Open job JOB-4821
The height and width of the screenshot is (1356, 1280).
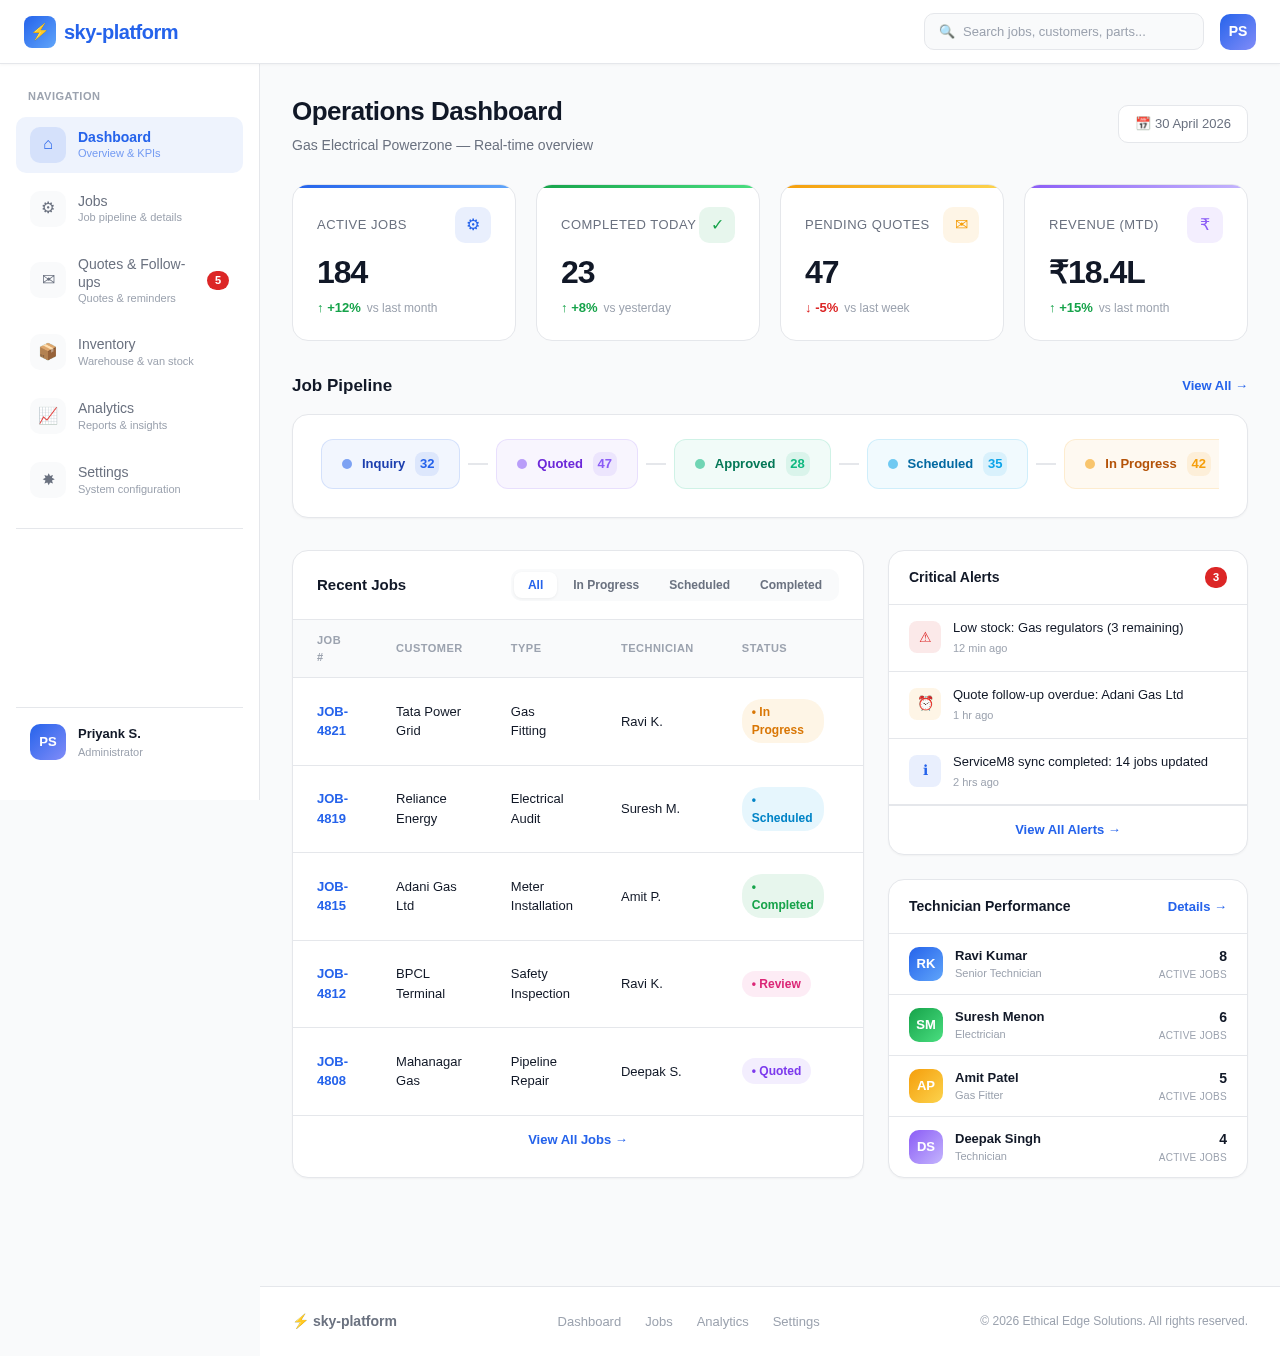pyautogui.click(x=332, y=721)
